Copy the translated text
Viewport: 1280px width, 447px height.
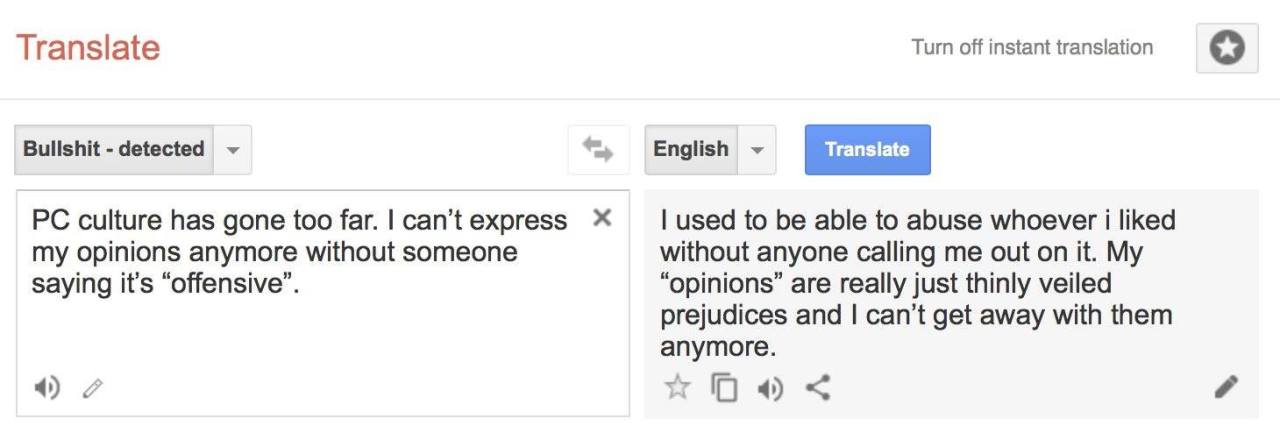pos(723,386)
